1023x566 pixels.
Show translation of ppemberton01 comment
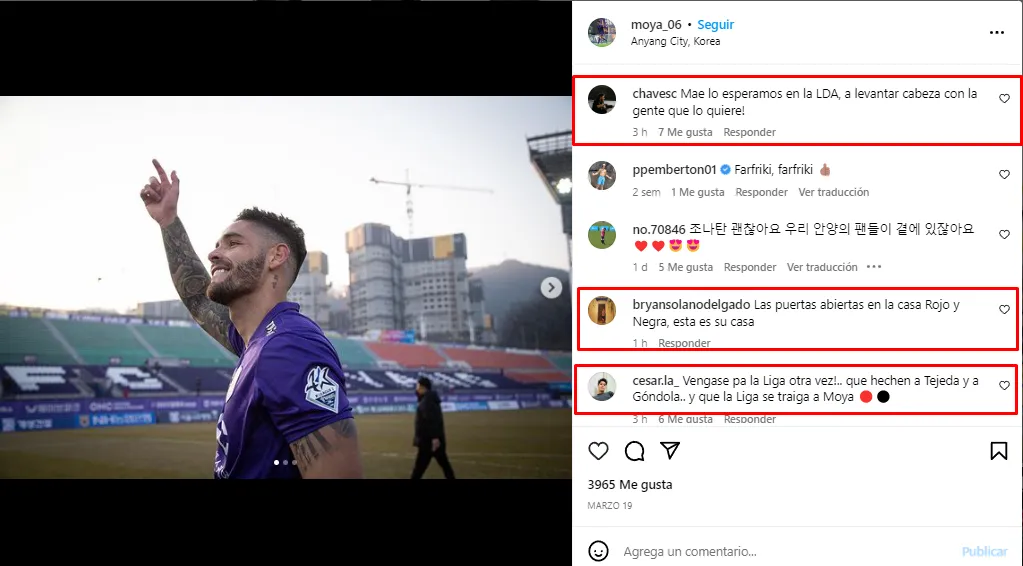[833, 192]
